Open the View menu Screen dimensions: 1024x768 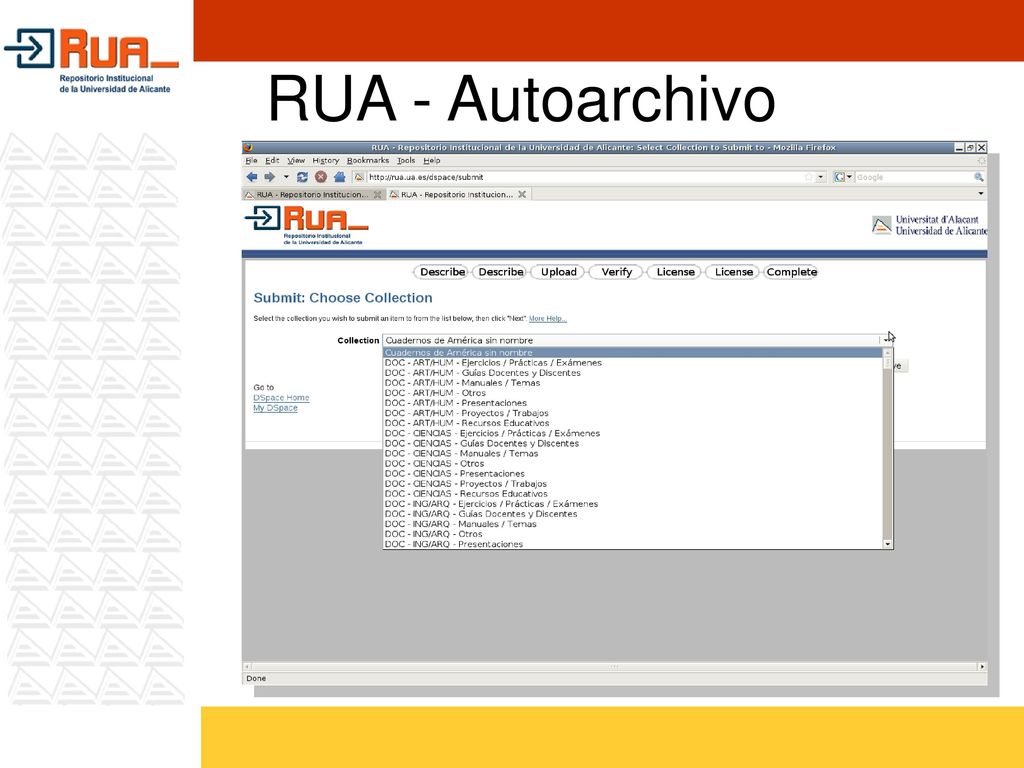(296, 161)
